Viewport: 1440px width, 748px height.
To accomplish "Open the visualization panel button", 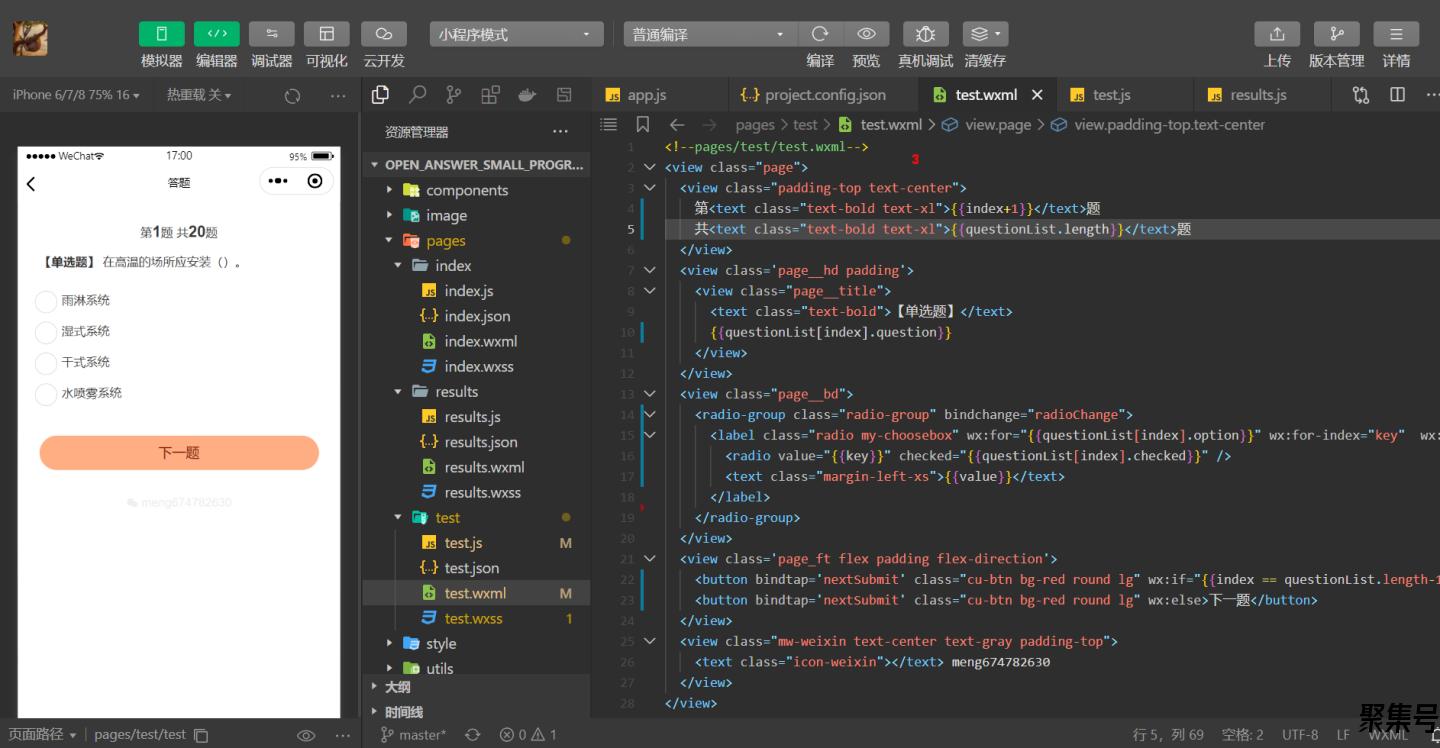I will click(326, 34).
